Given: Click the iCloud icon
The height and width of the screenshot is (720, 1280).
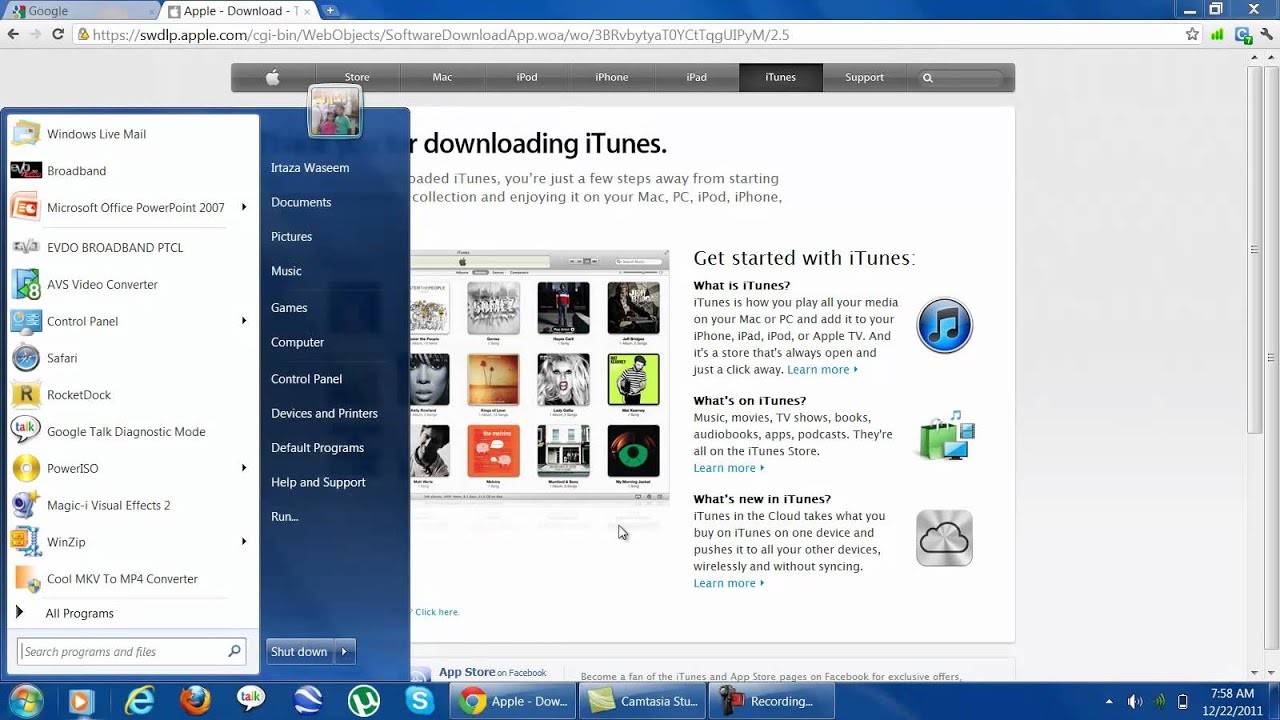Looking at the screenshot, I should click(x=944, y=538).
